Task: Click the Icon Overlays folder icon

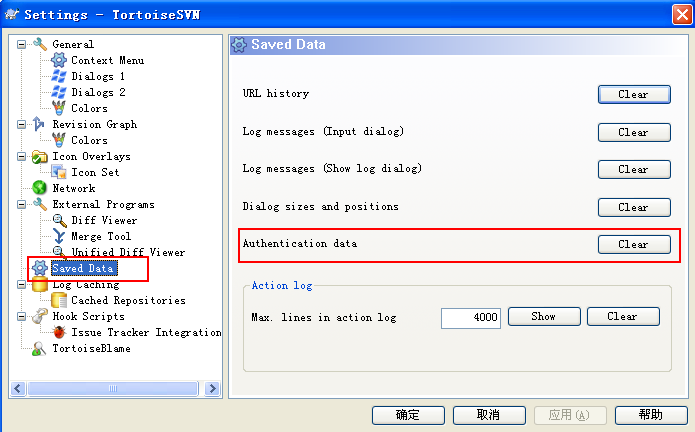Action: coord(39,156)
